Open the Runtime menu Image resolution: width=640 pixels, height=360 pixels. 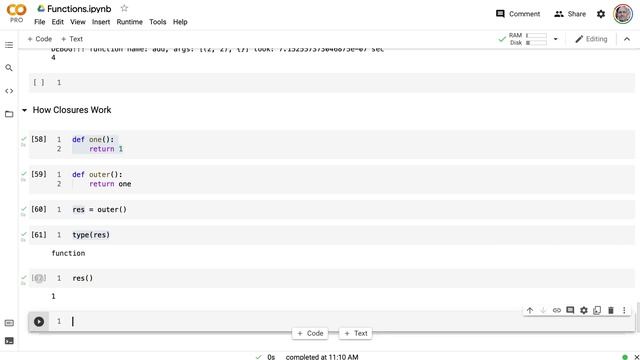[x=129, y=22]
